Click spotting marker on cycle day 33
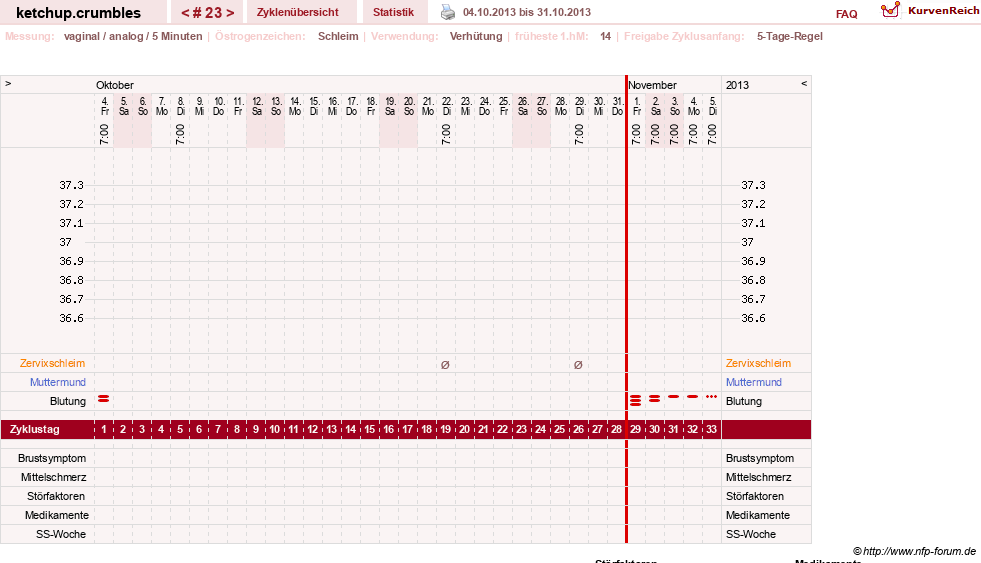Viewport: 981px width, 563px height. point(711,397)
